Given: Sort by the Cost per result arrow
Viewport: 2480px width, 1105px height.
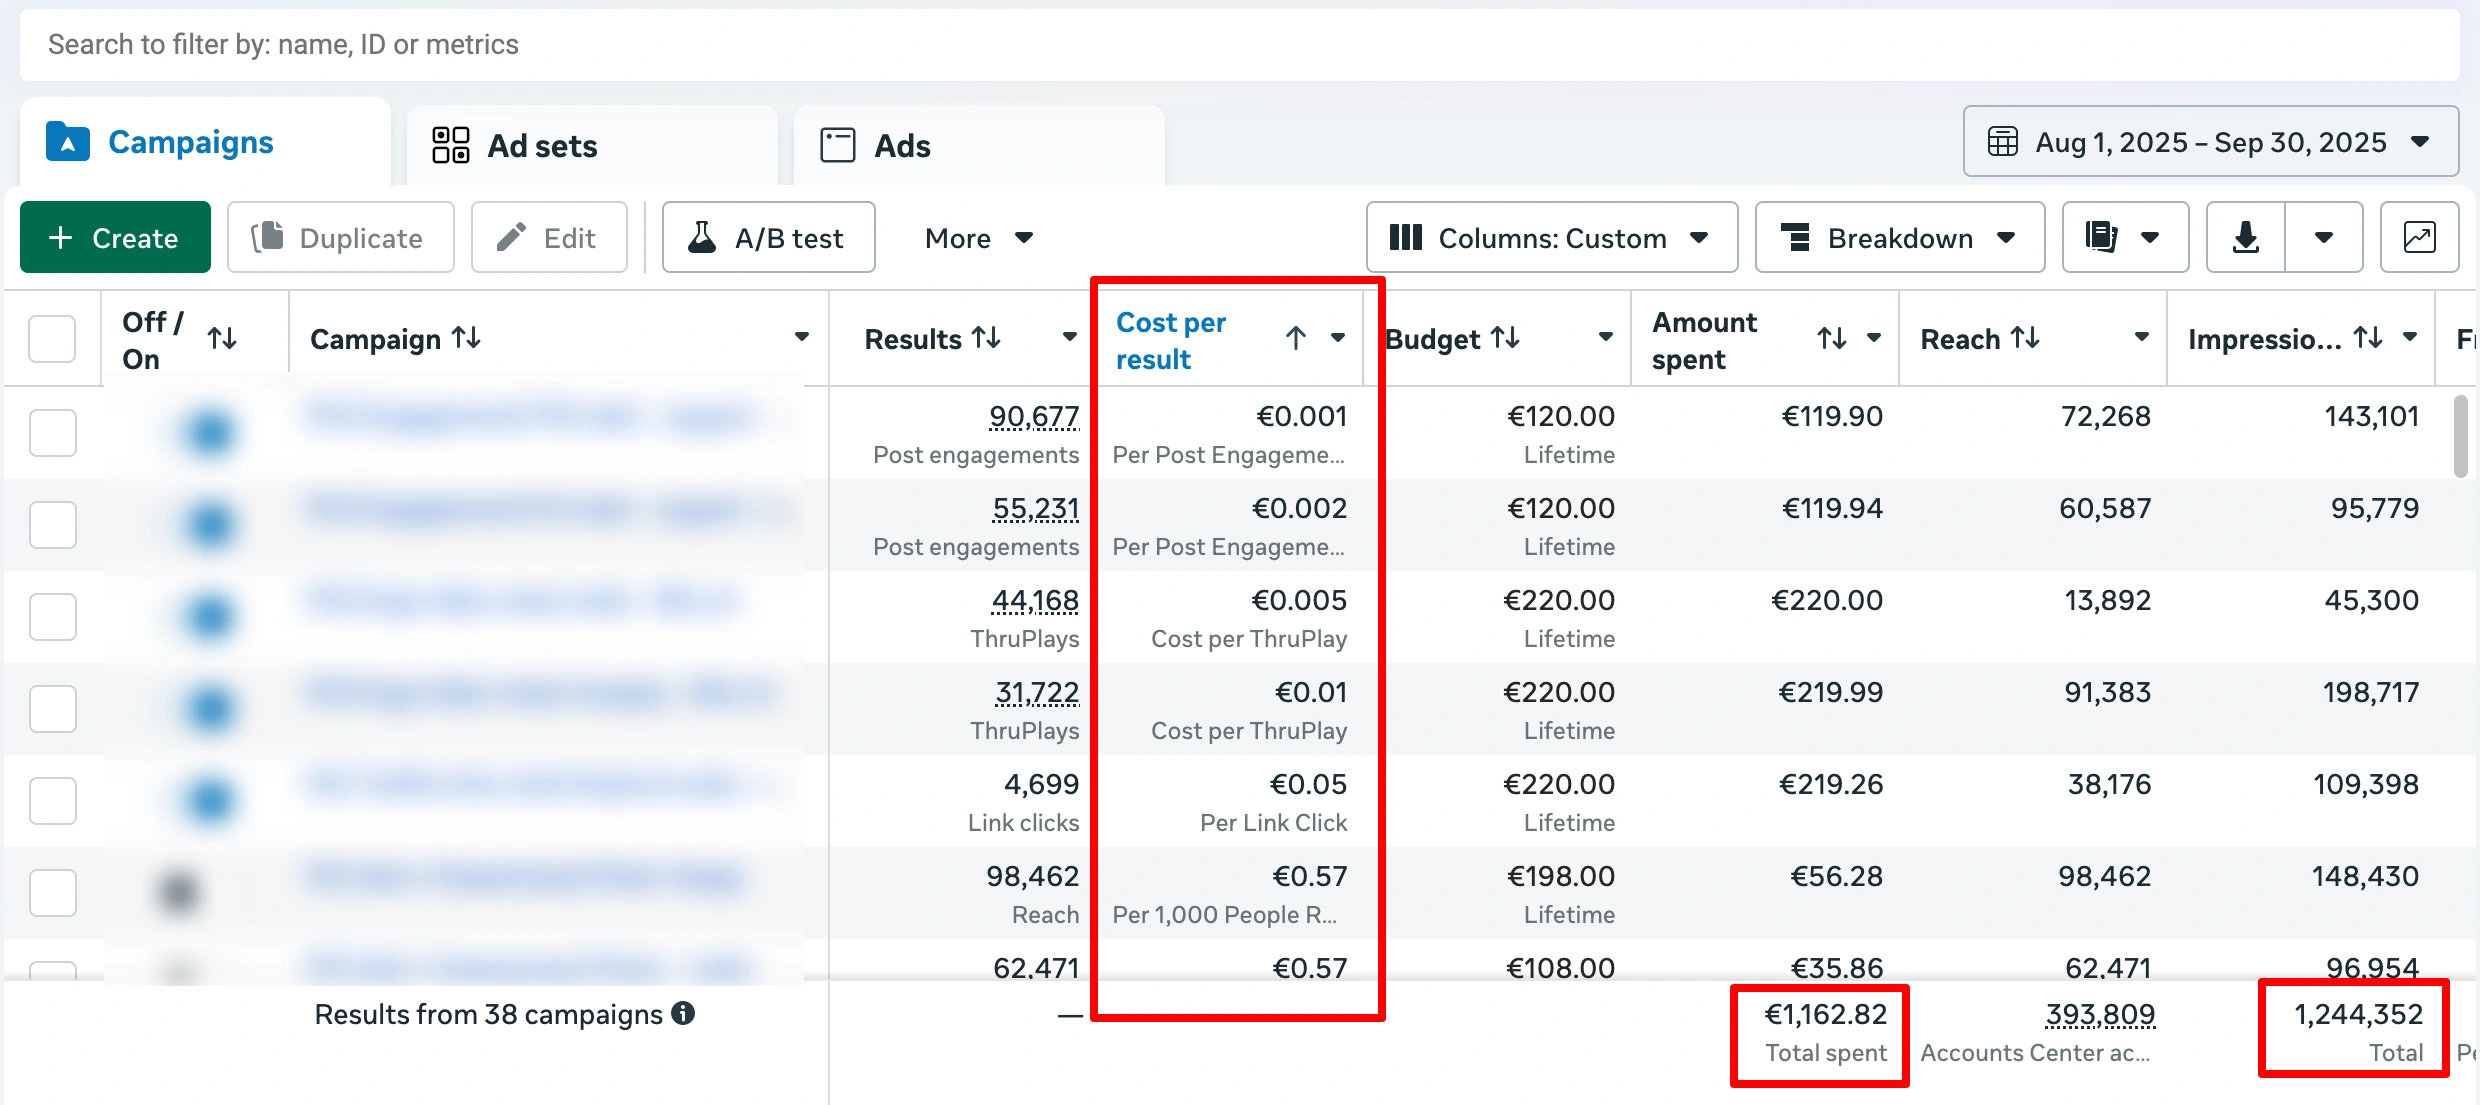Looking at the screenshot, I should (1295, 339).
